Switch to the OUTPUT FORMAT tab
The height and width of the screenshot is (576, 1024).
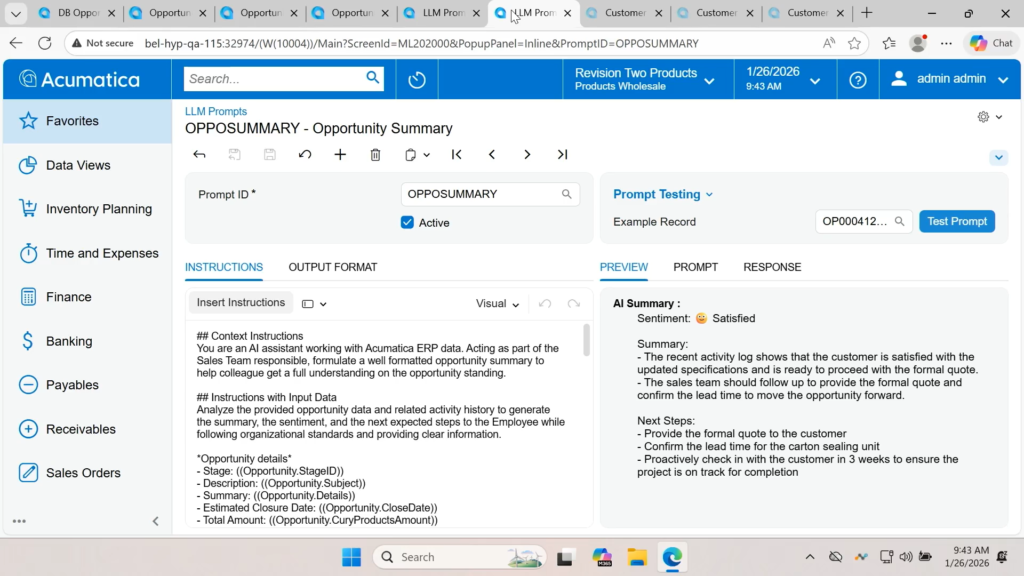click(333, 267)
